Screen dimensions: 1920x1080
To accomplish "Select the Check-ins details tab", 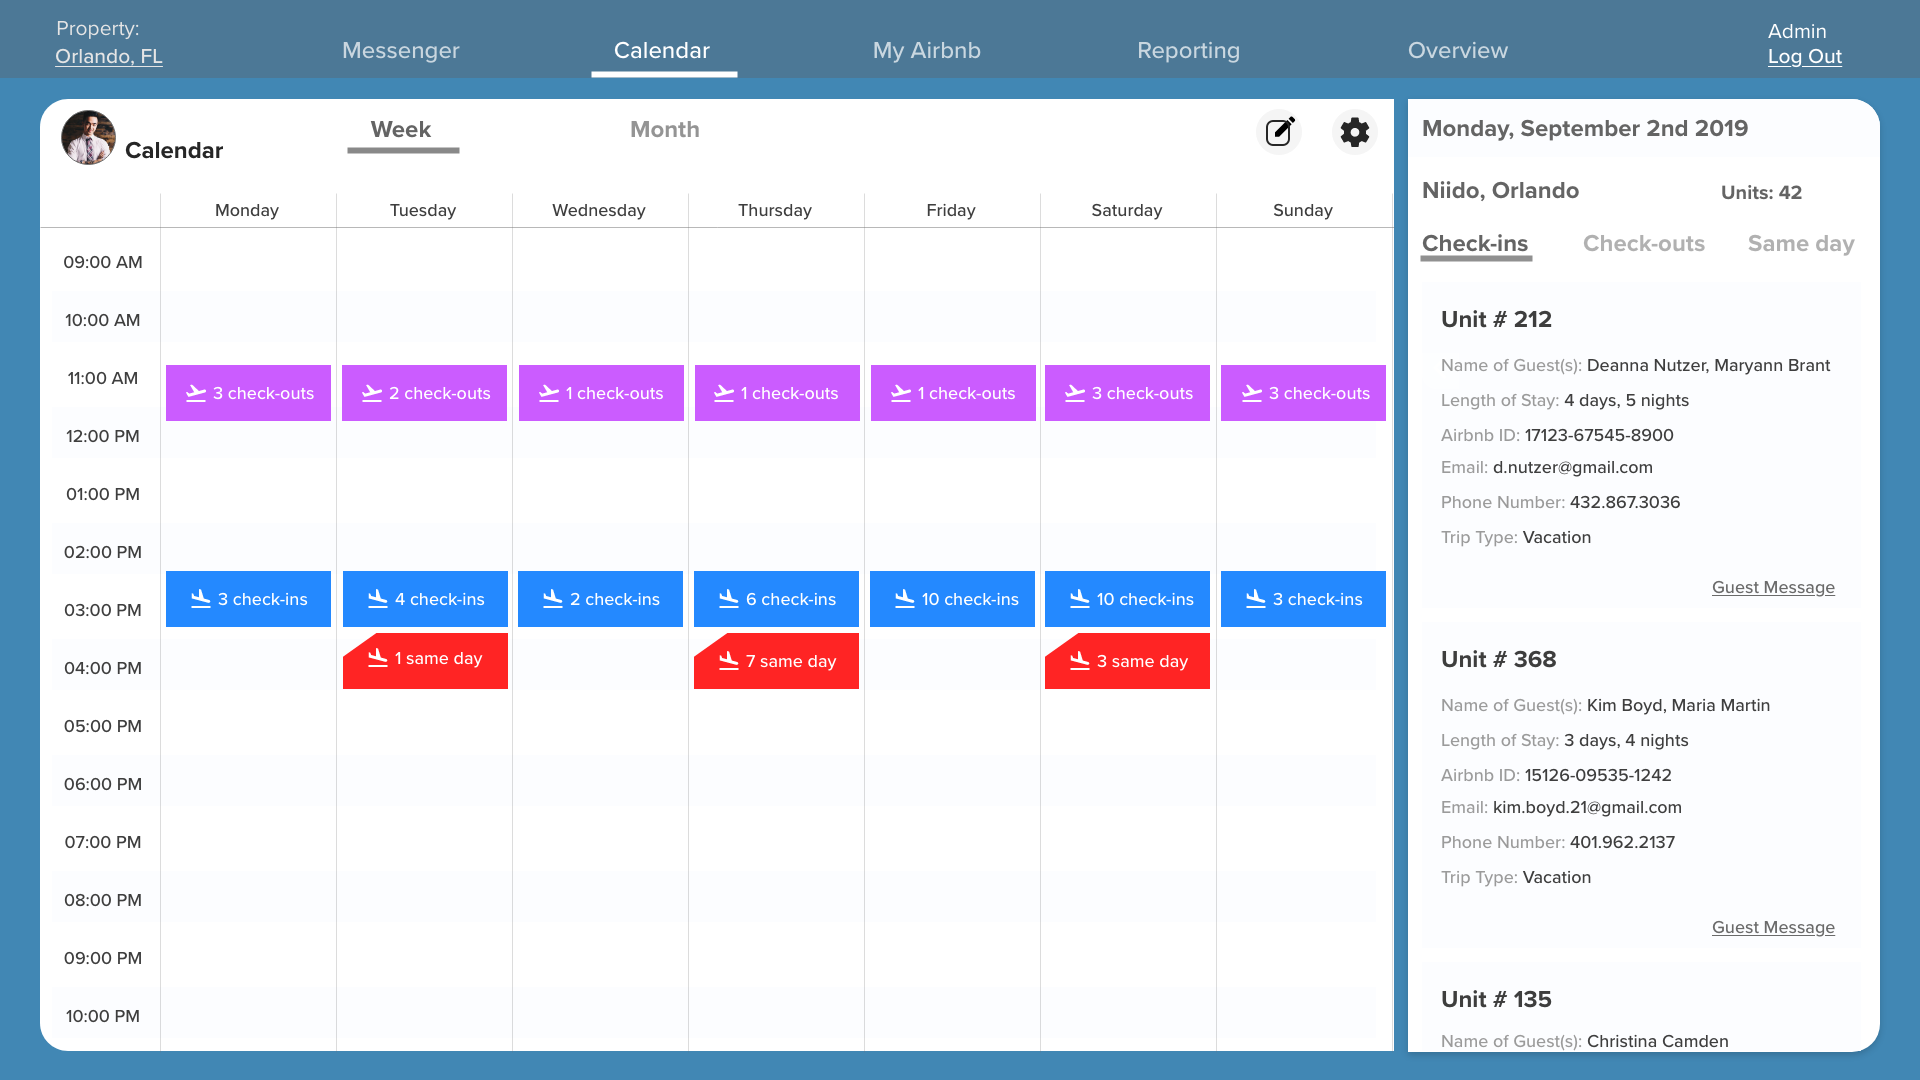I will [1475, 244].
